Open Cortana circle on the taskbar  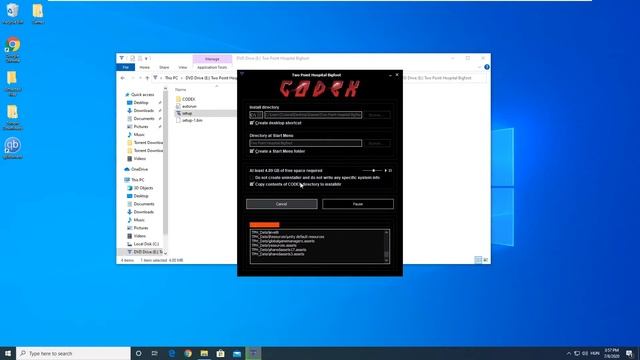(138, 353)
